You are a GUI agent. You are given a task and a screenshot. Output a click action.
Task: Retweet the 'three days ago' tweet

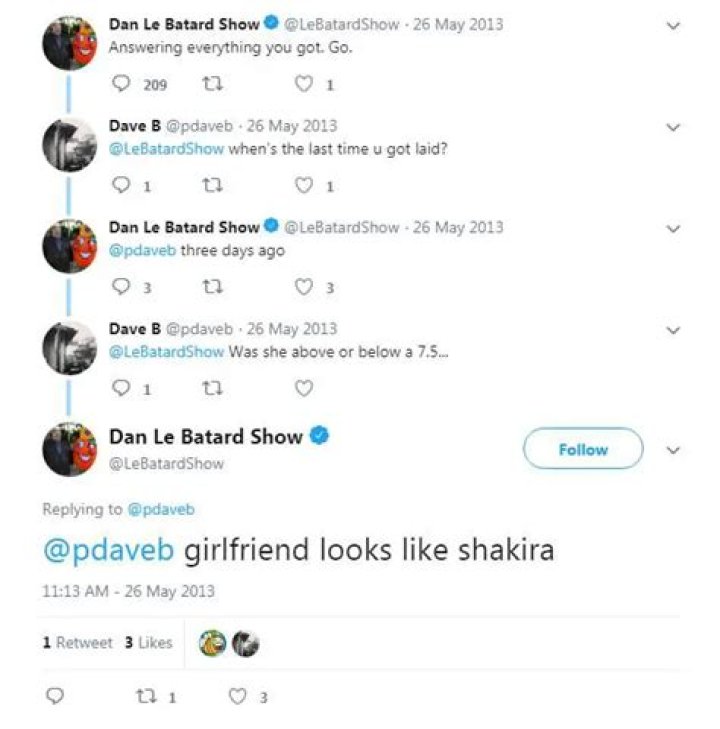click(x=210, y=287)
